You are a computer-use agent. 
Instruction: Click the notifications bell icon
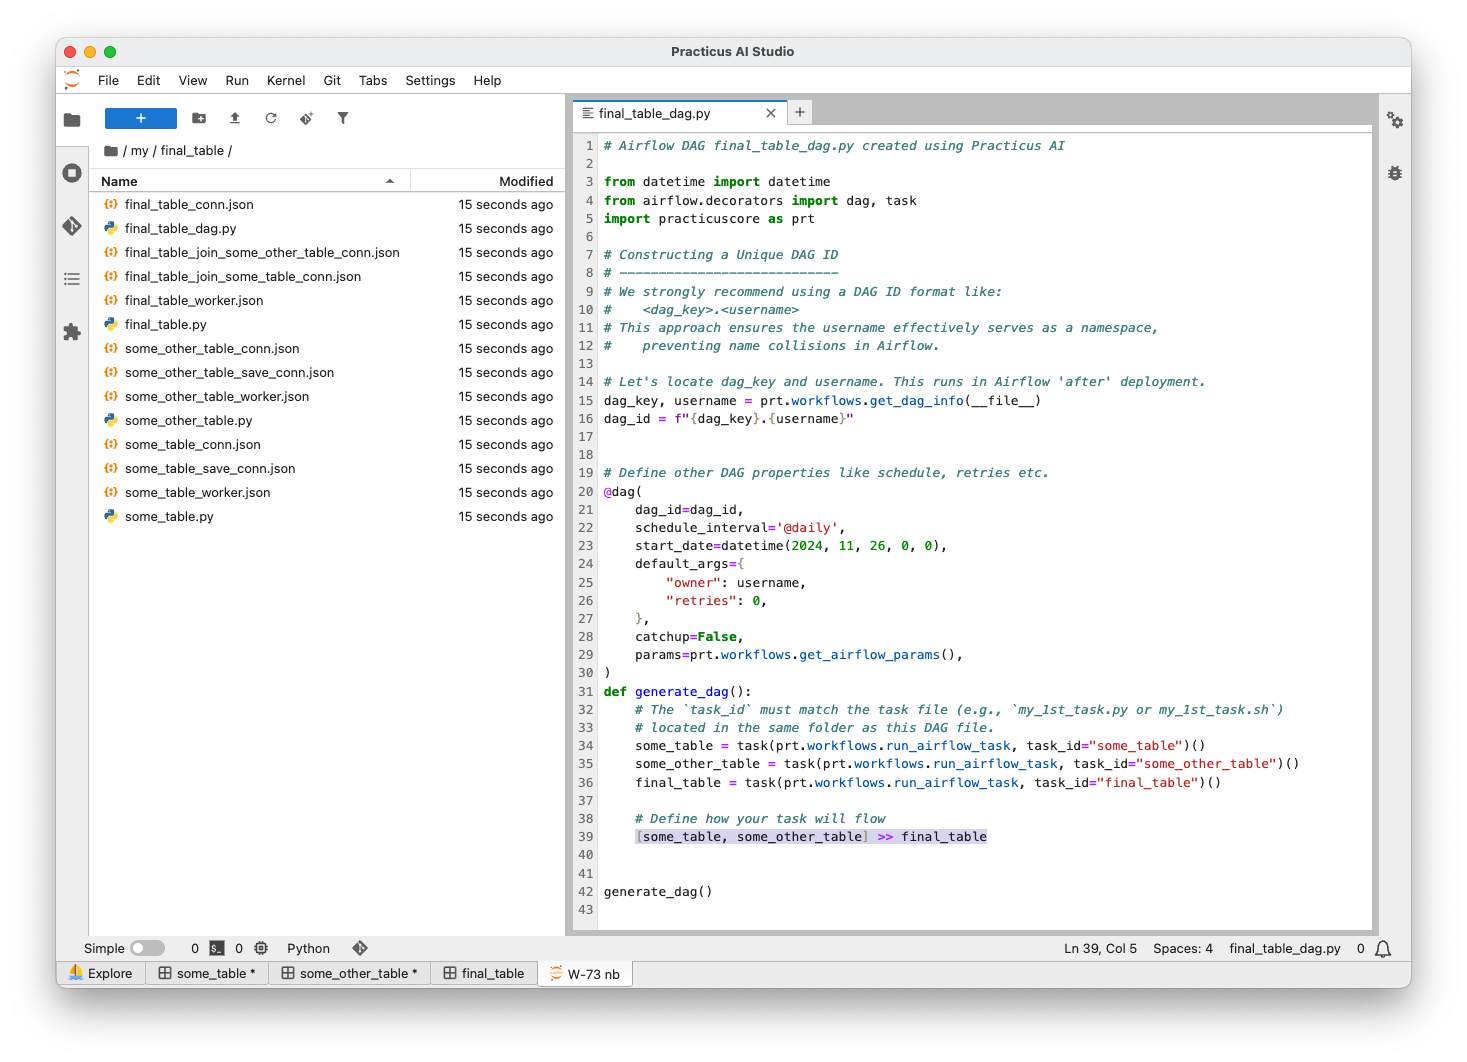pos(1383,949)
